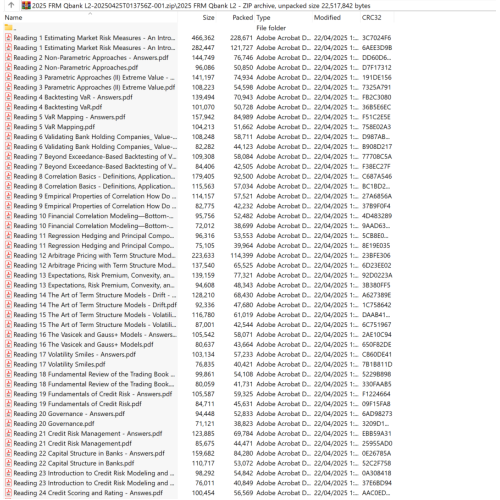Click PDF icon of Reading 20 Governance - Answers.pdf

8,414
